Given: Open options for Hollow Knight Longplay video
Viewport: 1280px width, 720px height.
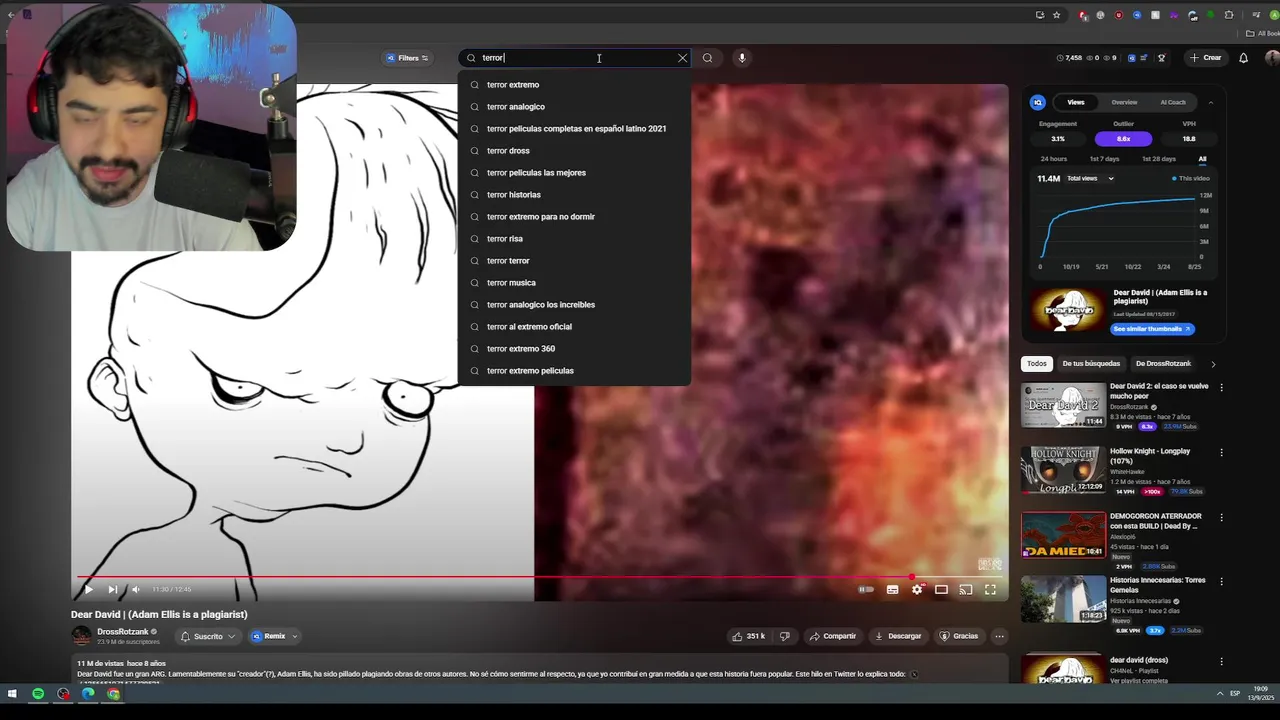Looking at the screenshot, I should point(1221,452).
